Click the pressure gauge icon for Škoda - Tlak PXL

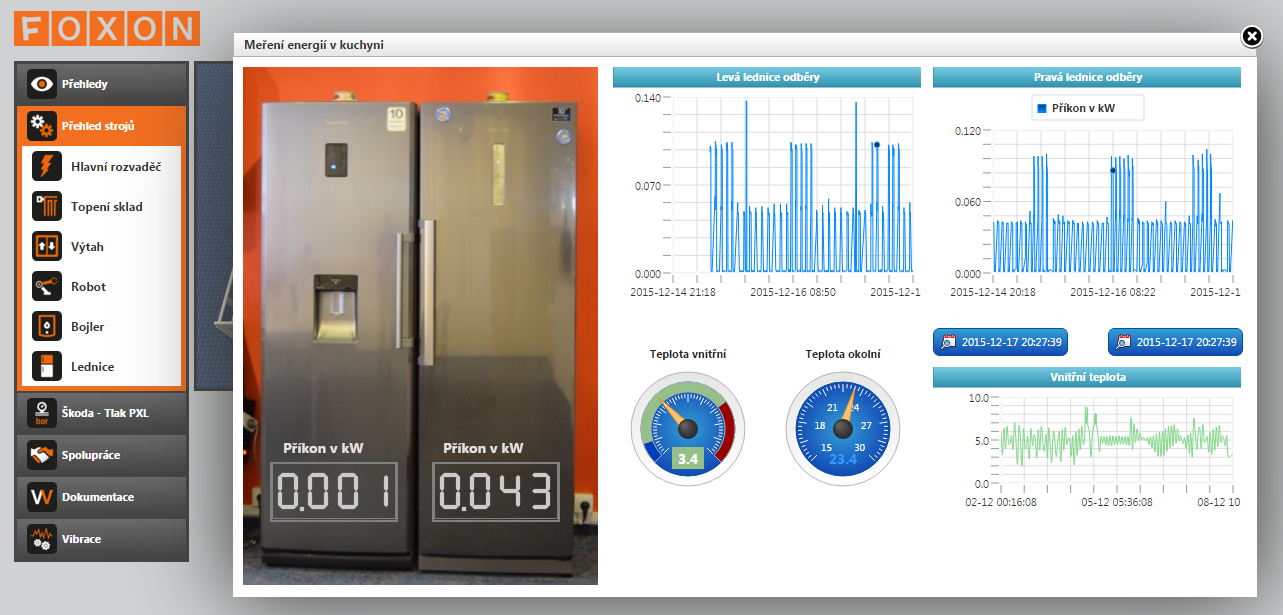[x=41, y=412]
